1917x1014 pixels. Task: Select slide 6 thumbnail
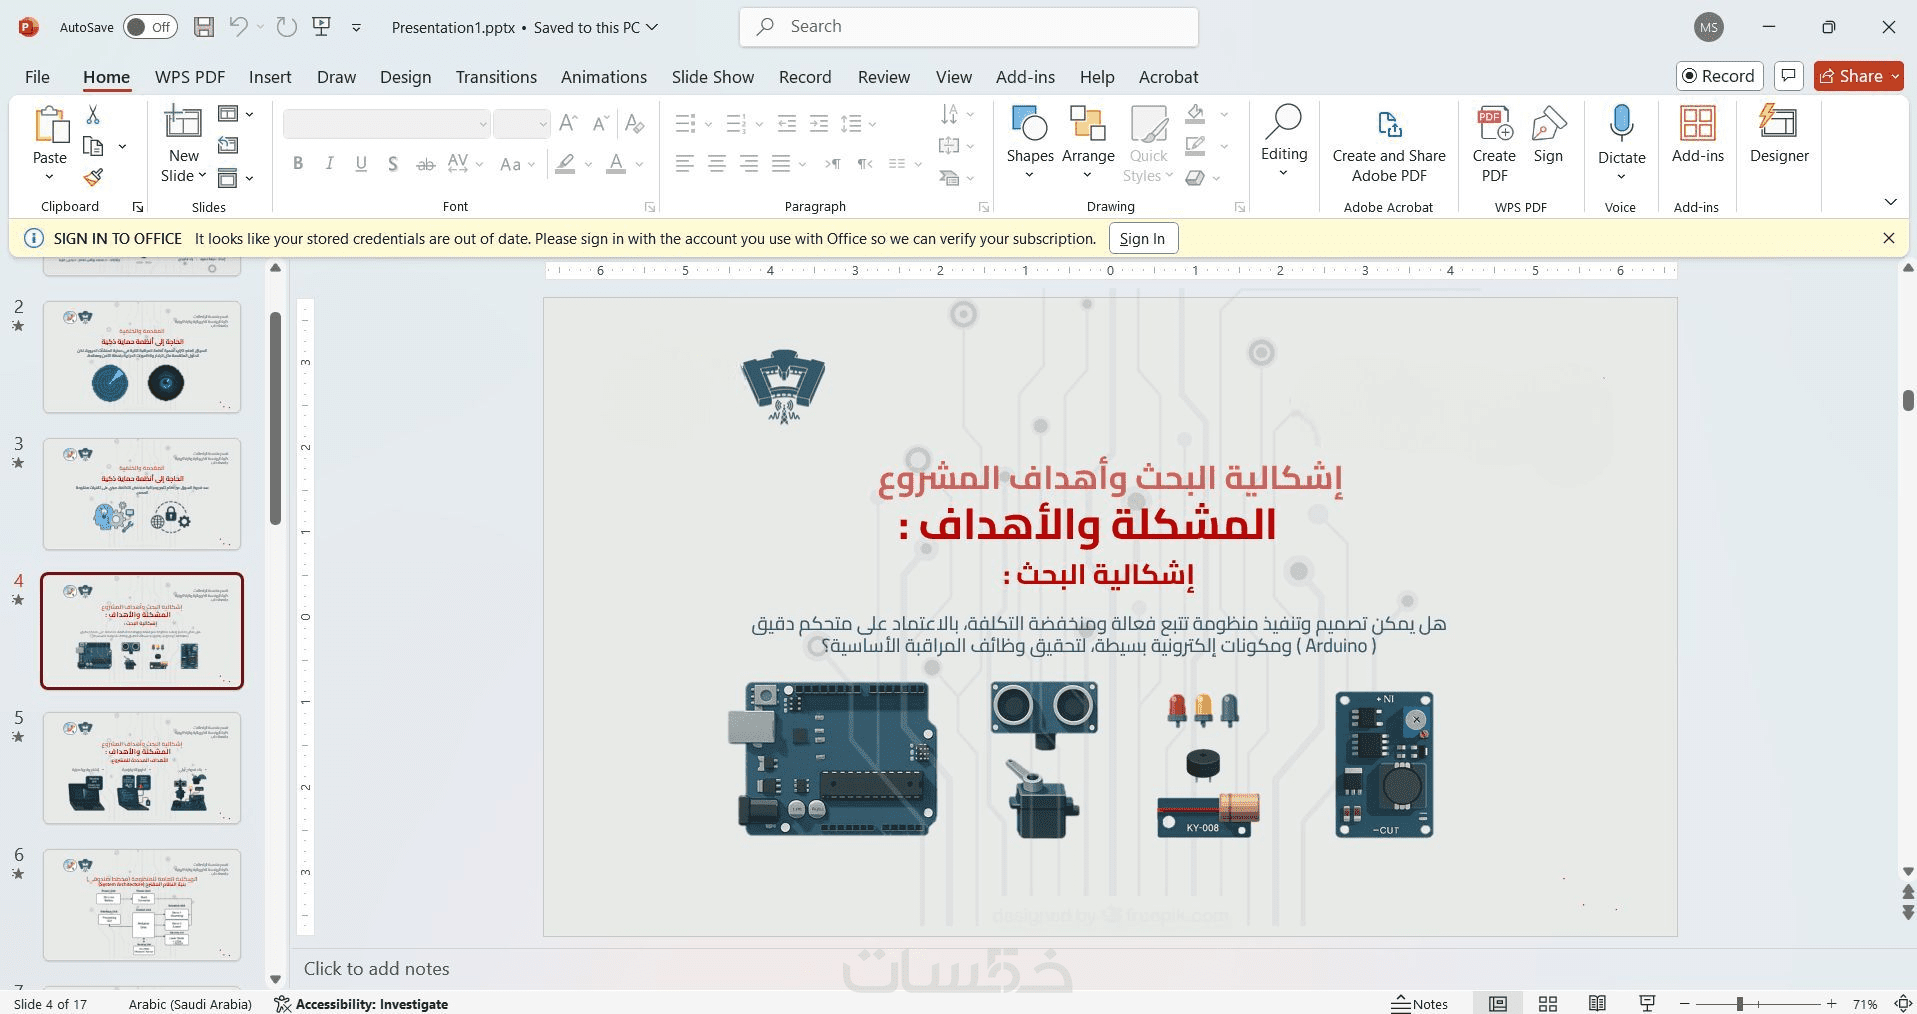point(142,905)
